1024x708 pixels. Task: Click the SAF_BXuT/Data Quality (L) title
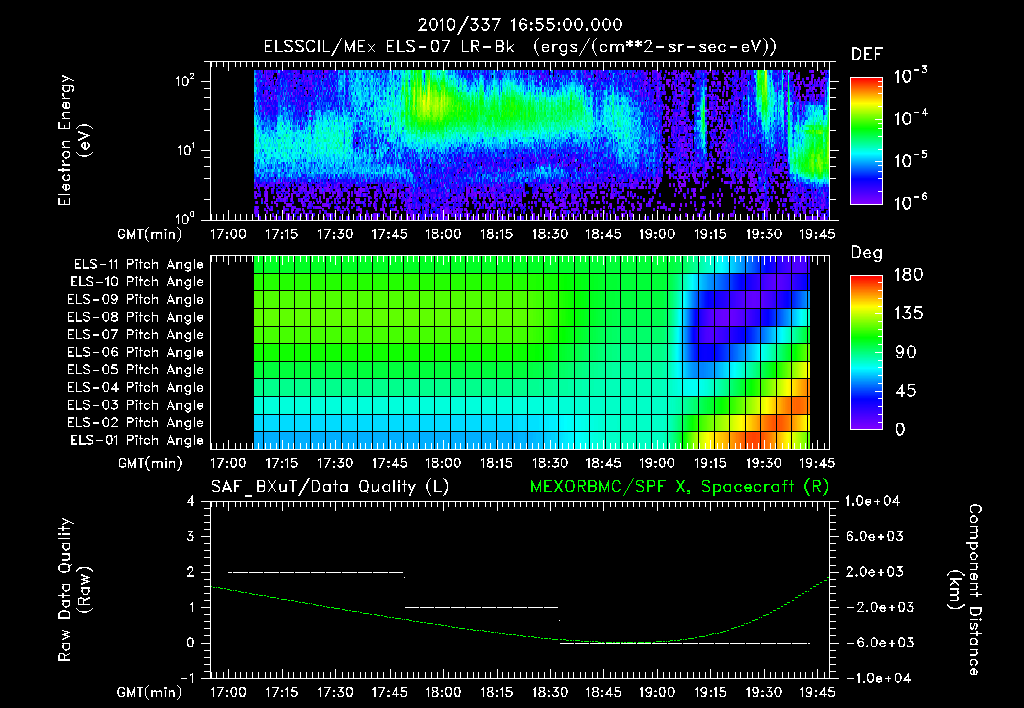[330, 487]
